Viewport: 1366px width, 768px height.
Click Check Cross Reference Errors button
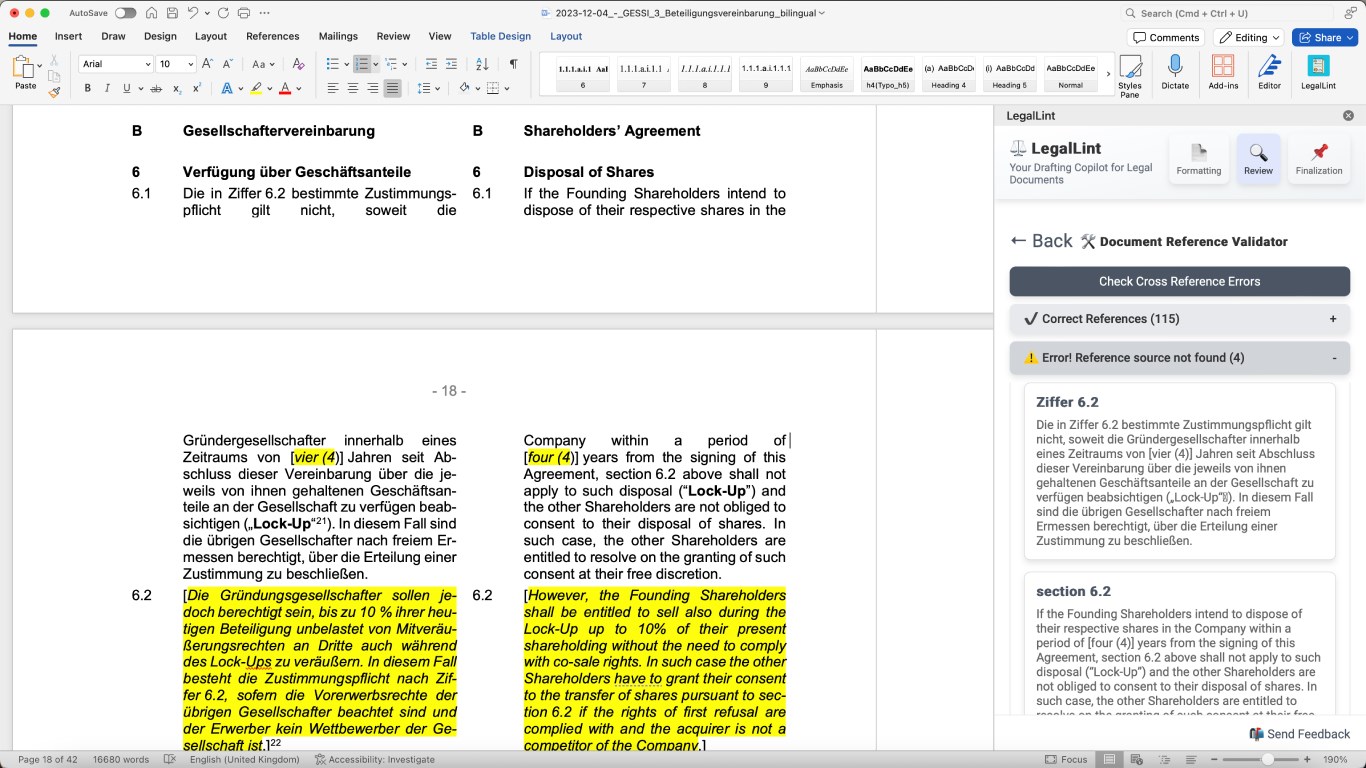(1180, 281)
